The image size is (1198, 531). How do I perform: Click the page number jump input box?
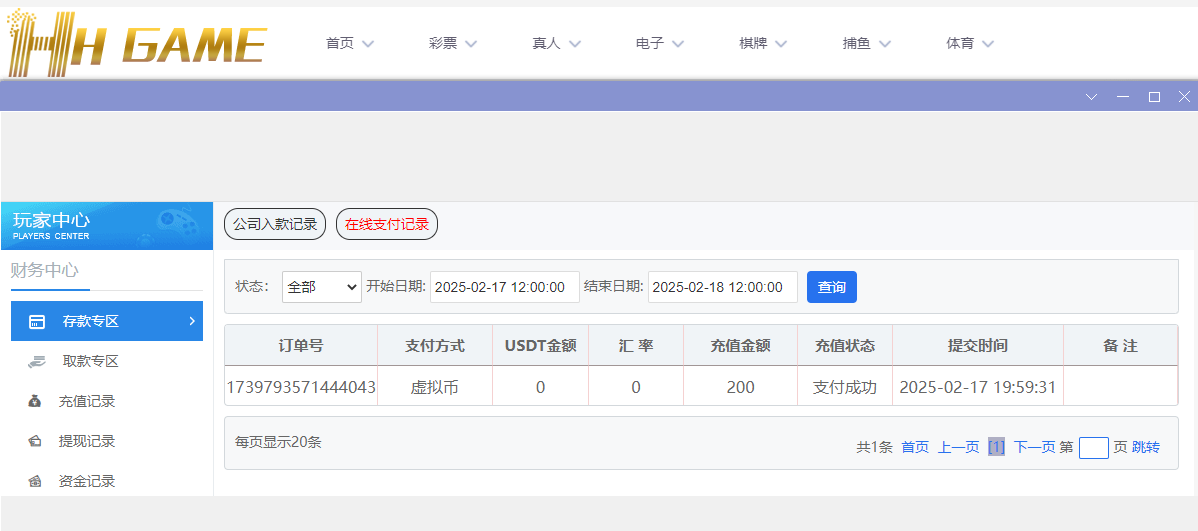[x=1093, y=447]
